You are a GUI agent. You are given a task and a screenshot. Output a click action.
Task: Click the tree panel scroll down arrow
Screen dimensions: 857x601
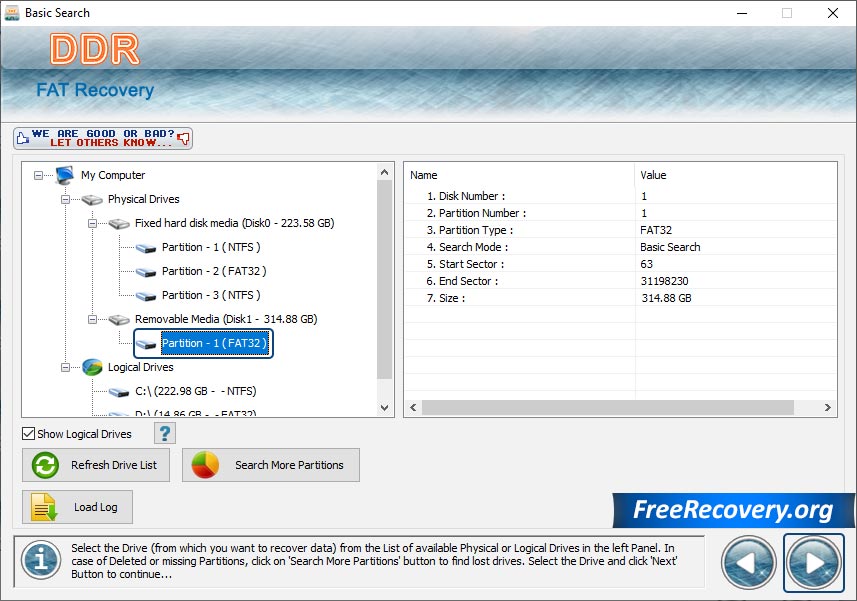tap(385, 408)
